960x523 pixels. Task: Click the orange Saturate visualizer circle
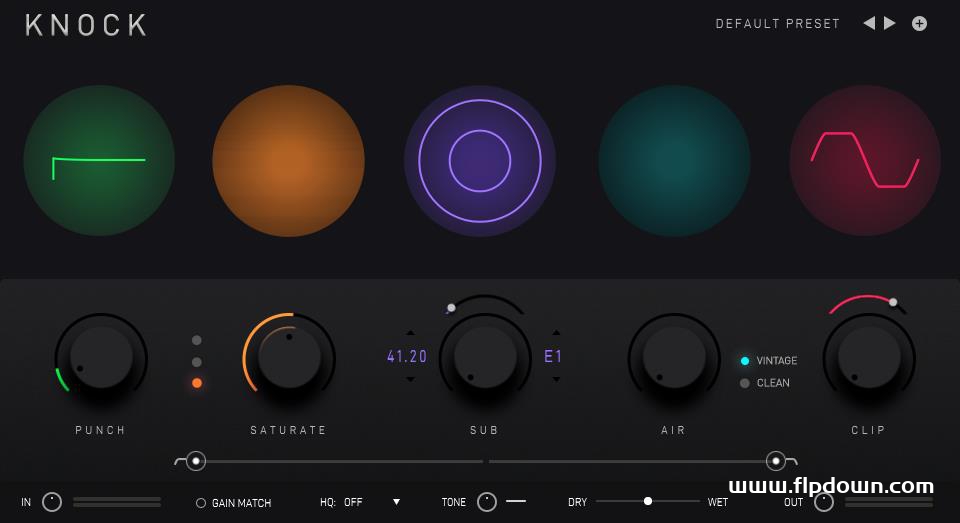tap(288, 160)
